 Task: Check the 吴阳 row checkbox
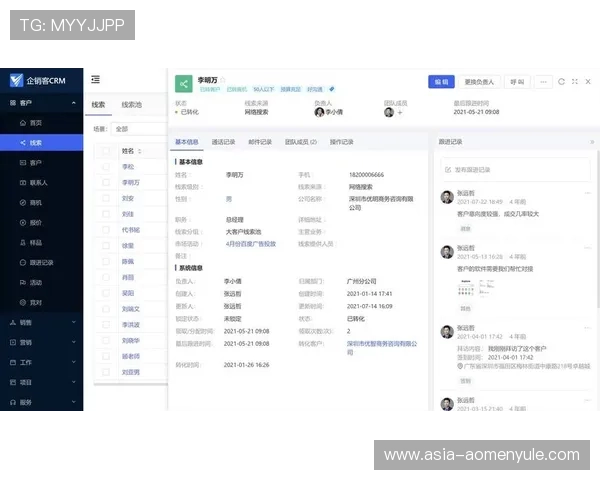106,293
